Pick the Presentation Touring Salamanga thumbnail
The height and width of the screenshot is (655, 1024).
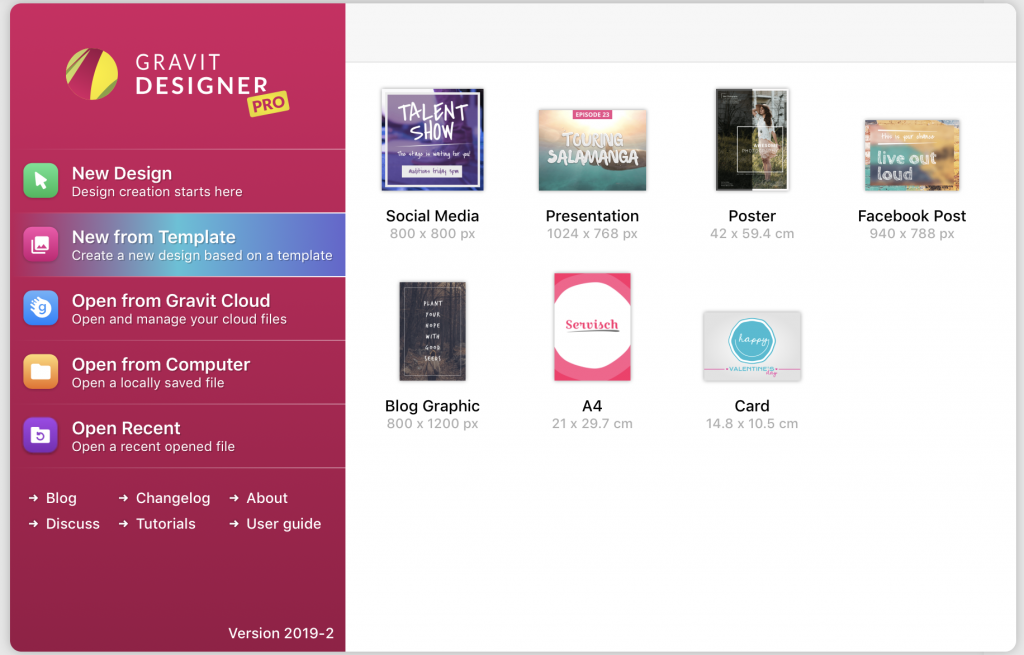(592, 150)
